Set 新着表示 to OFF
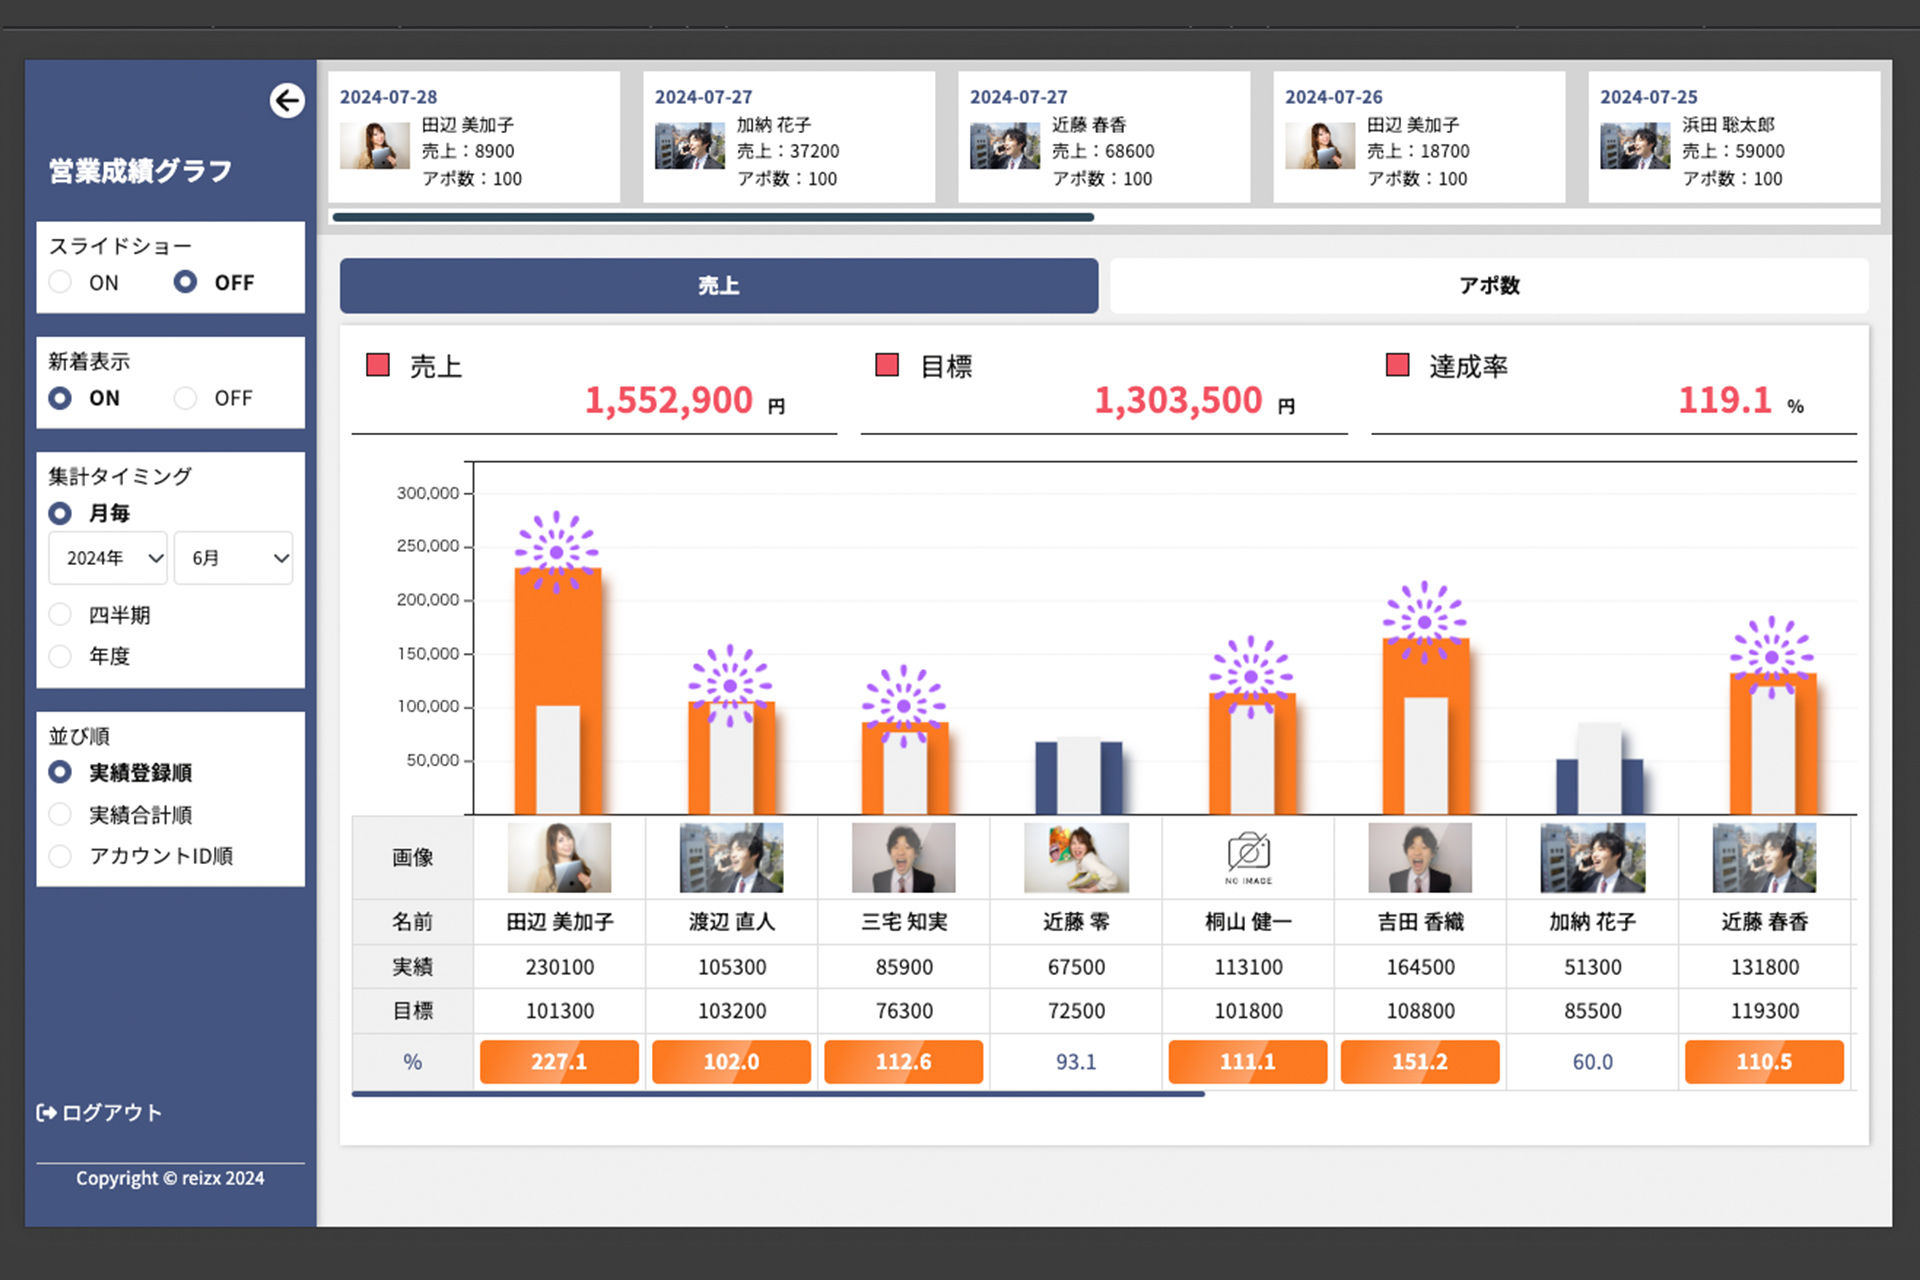This screenshot has height=1280, width=1920. coord(186,398)
